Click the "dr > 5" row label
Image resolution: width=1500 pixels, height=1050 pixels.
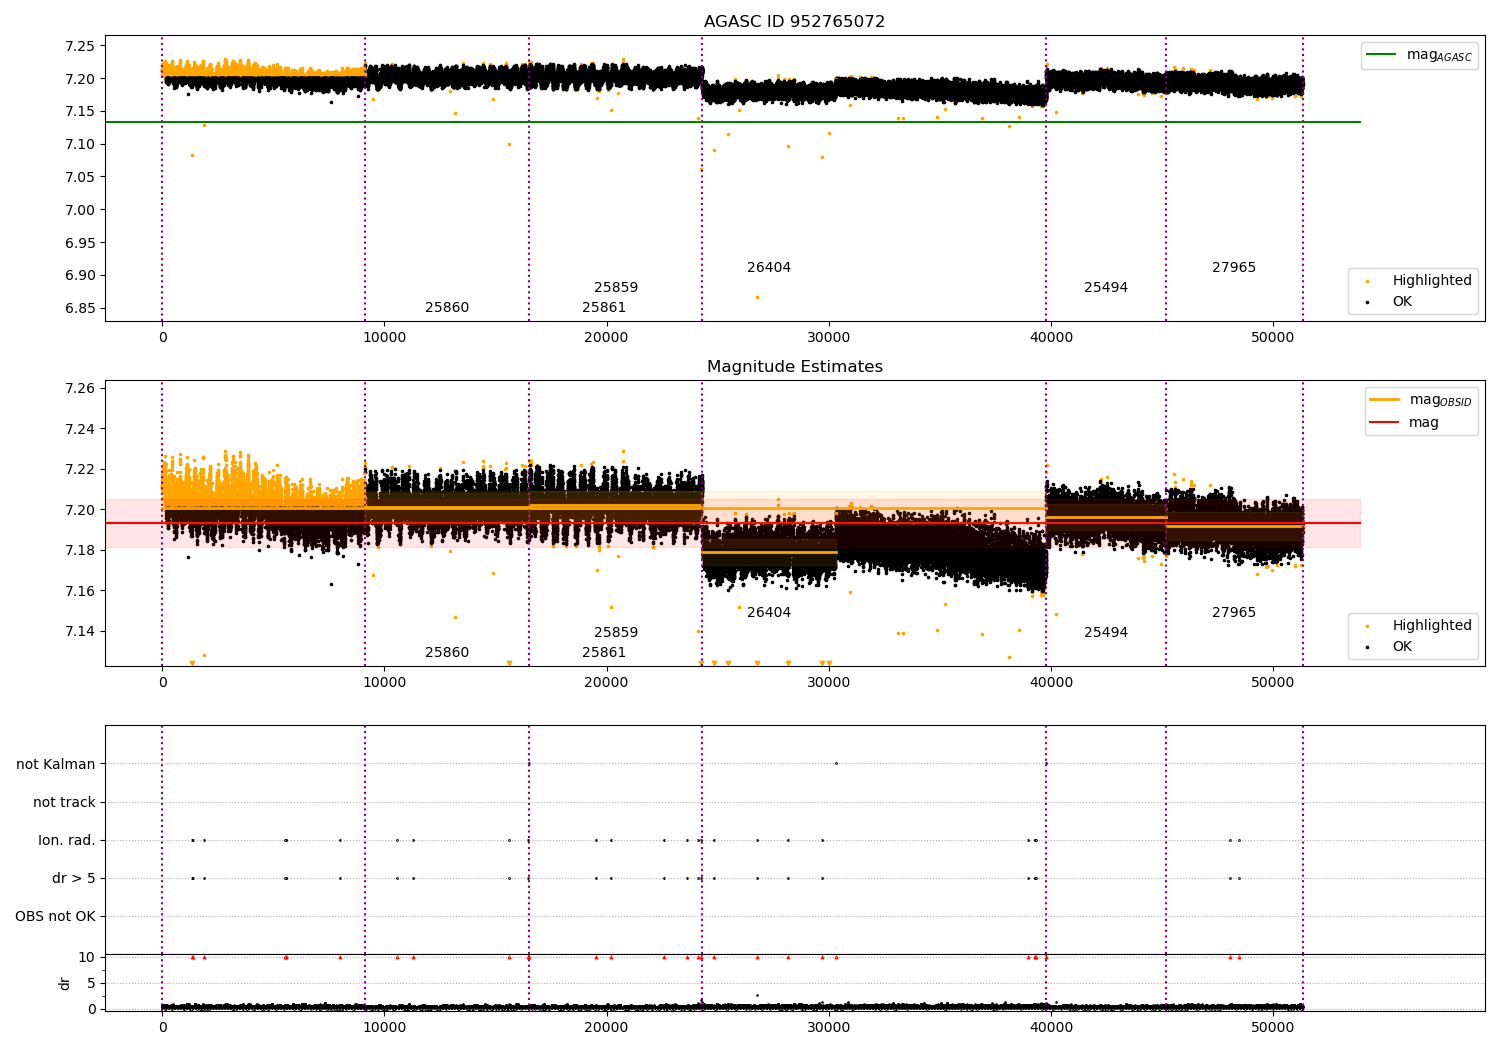74,878
